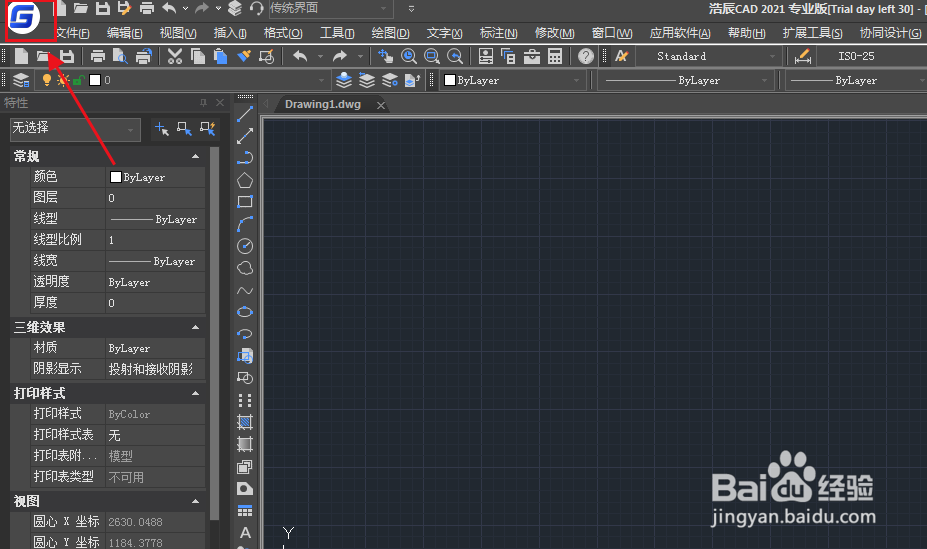Open the 文件(F) menu
The height and width of the screenshot is (549, 927).
[x=73, y=33]
